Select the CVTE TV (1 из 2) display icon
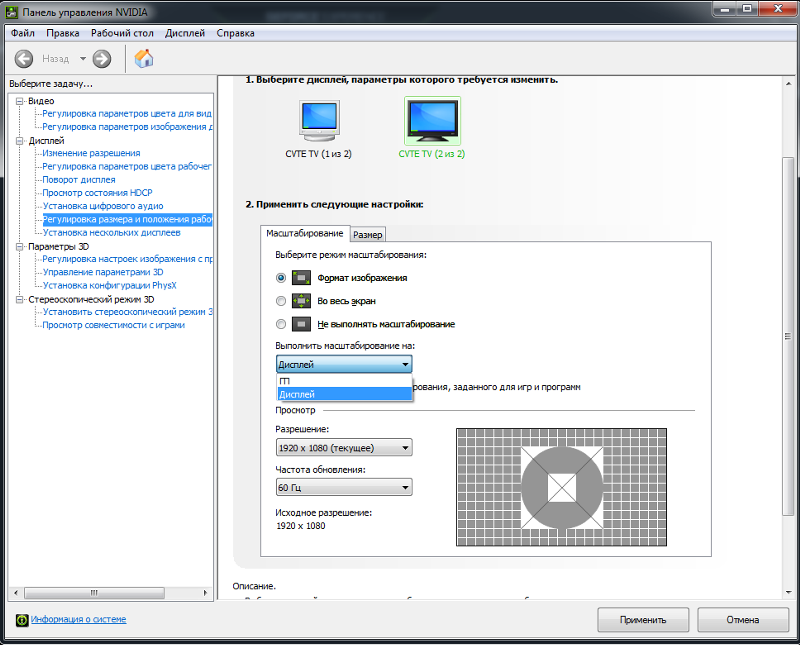The height and width of the screenshot is (645, 800). (x=319, y=121)
